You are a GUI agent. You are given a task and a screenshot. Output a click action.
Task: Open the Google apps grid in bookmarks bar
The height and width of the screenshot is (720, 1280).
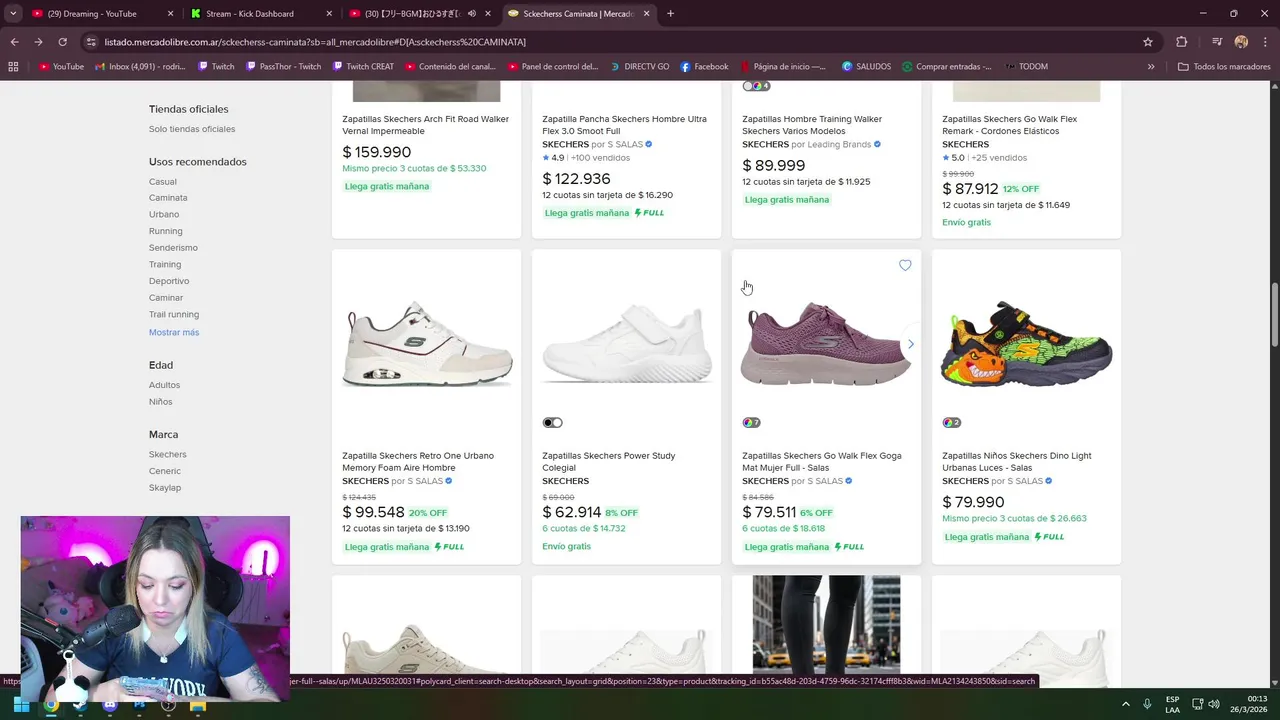click(x=13, y=67)
